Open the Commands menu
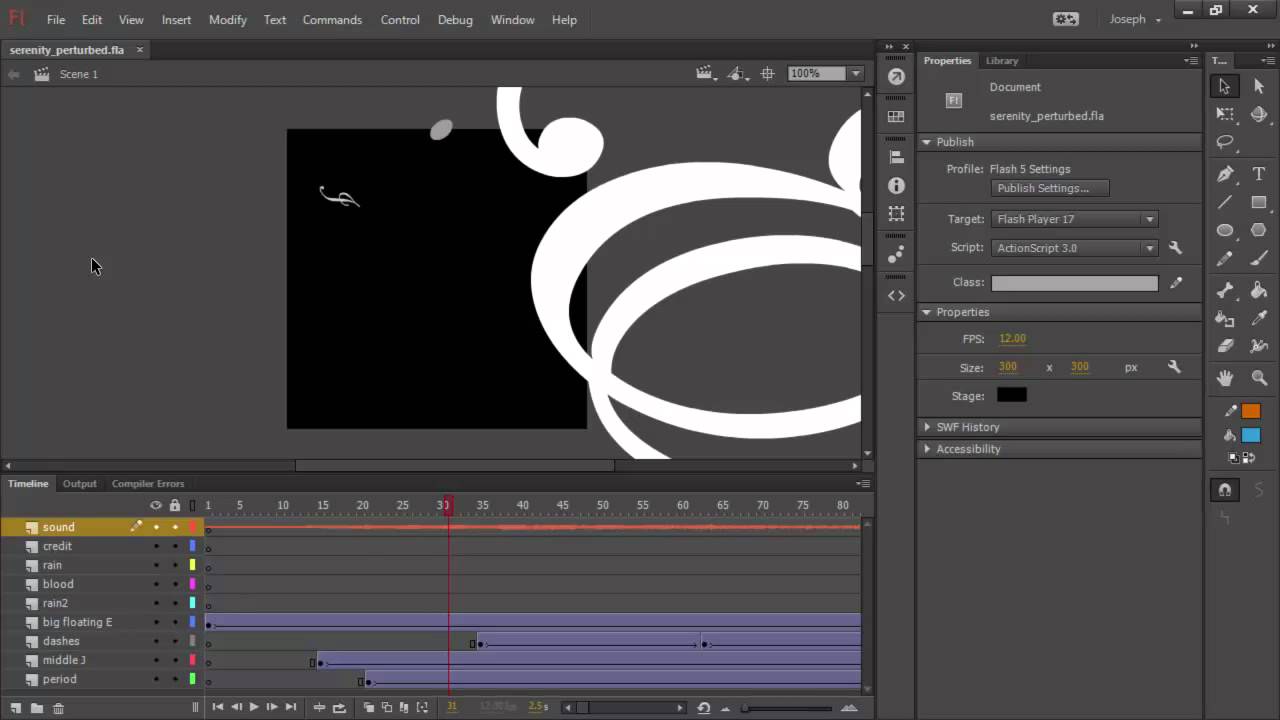 (332, 20)
